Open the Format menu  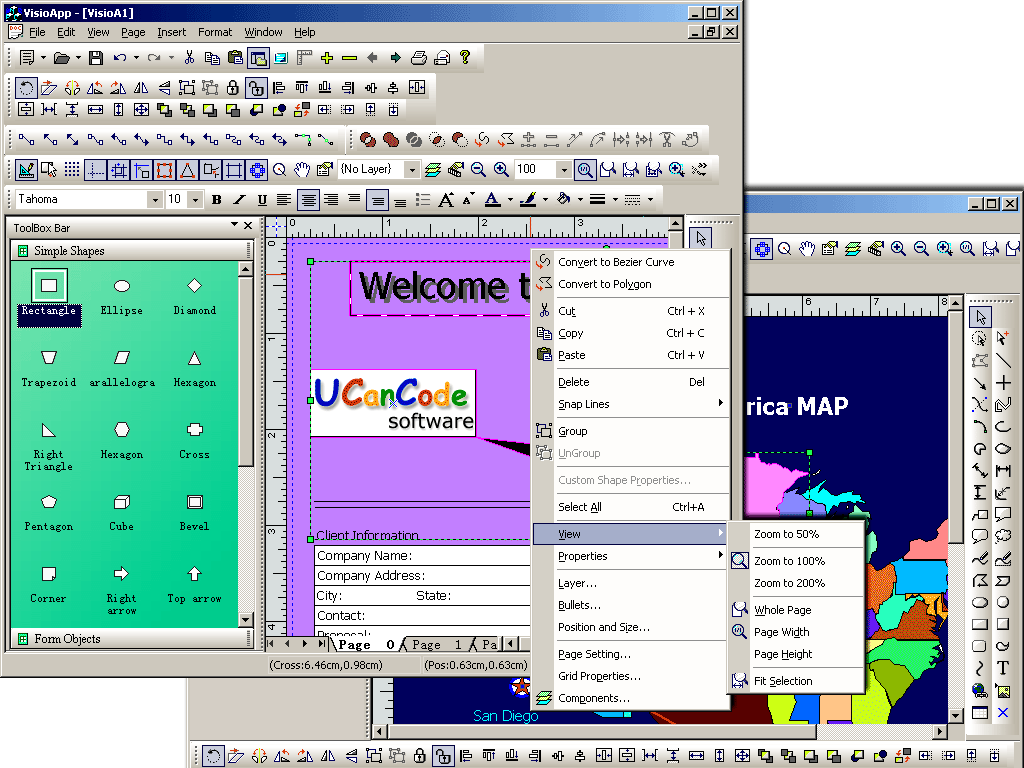pyautogui.click(x=214, y=31)
